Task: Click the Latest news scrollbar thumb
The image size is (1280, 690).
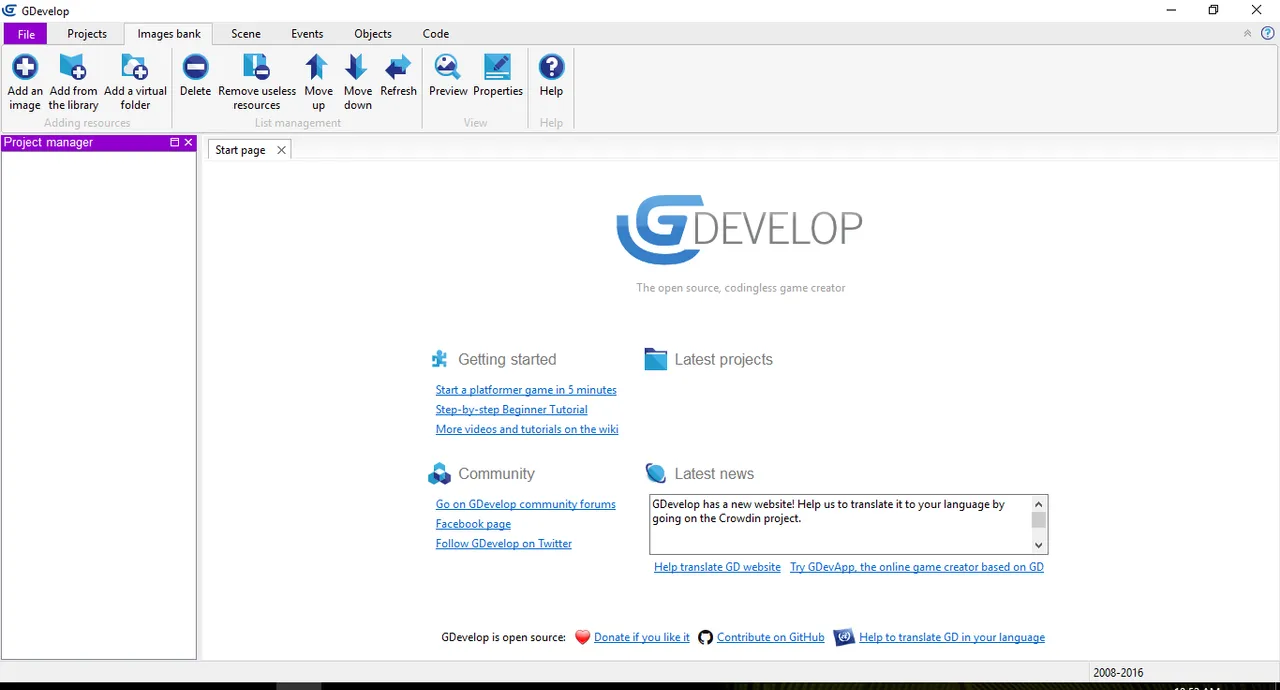Action: 1039,520
